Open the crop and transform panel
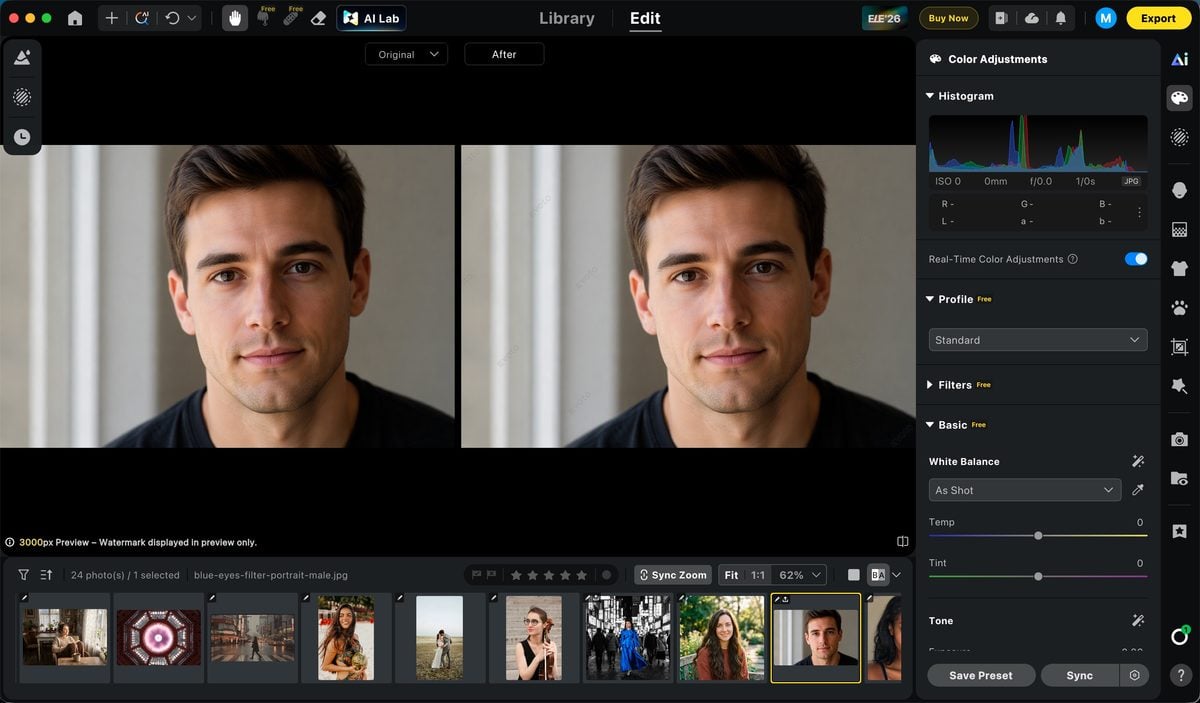Viewport: 1200px width, 703px height. tap(1179, 347)
